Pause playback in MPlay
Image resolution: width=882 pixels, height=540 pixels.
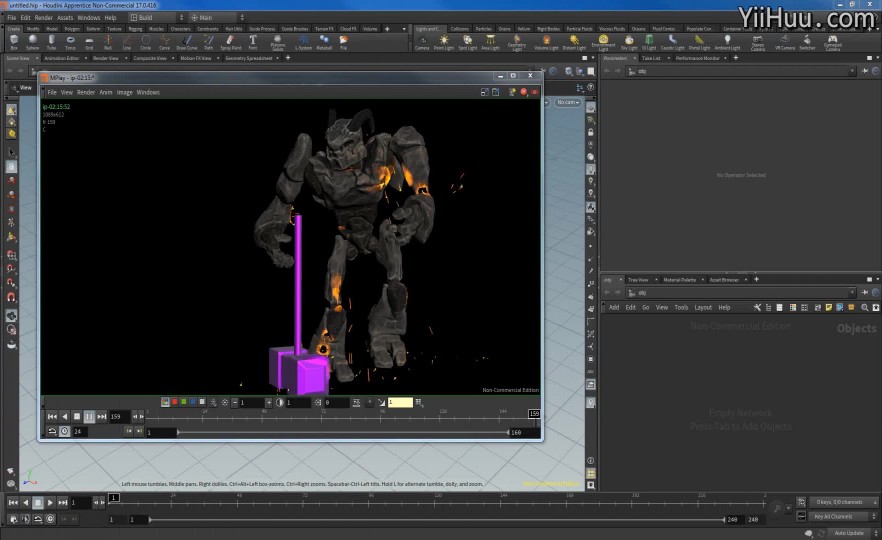89,416
